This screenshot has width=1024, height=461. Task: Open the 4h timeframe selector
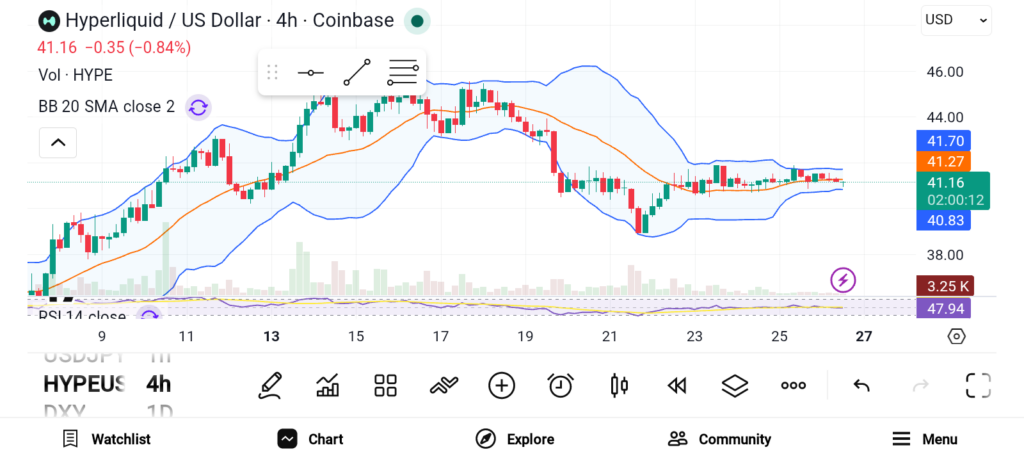(158, 384)
